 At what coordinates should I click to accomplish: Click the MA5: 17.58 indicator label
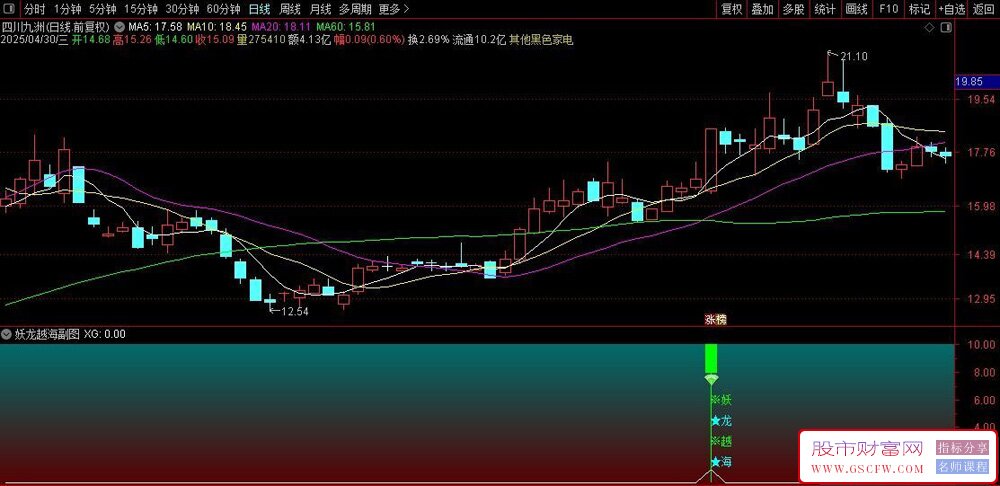155,27
